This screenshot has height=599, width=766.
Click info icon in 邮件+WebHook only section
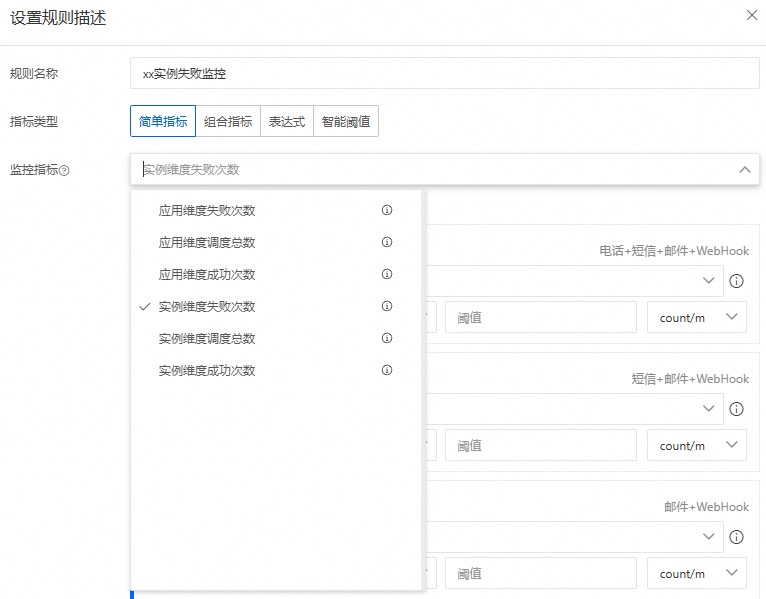click(x=736, y=537)
